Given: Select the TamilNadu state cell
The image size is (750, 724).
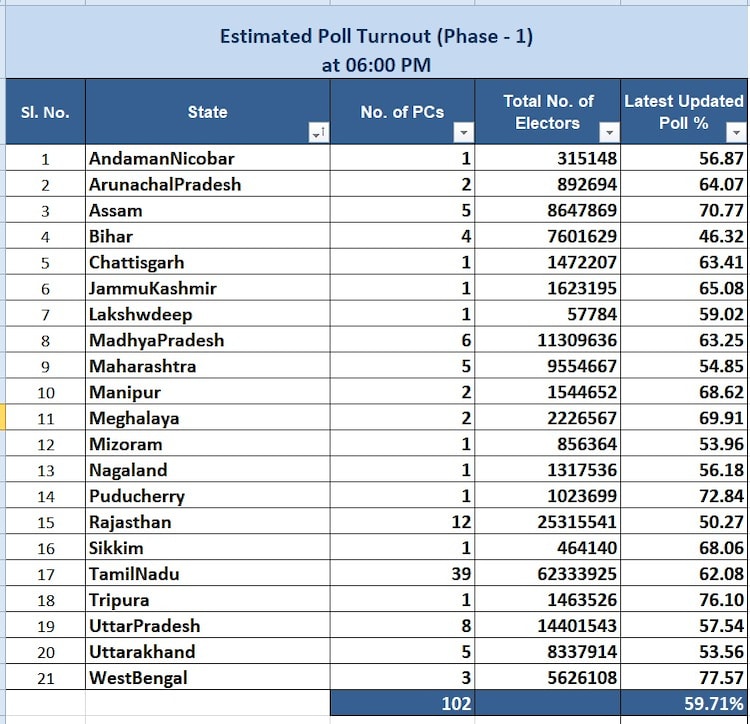Looking at the screenshot, I should [207, 574].
